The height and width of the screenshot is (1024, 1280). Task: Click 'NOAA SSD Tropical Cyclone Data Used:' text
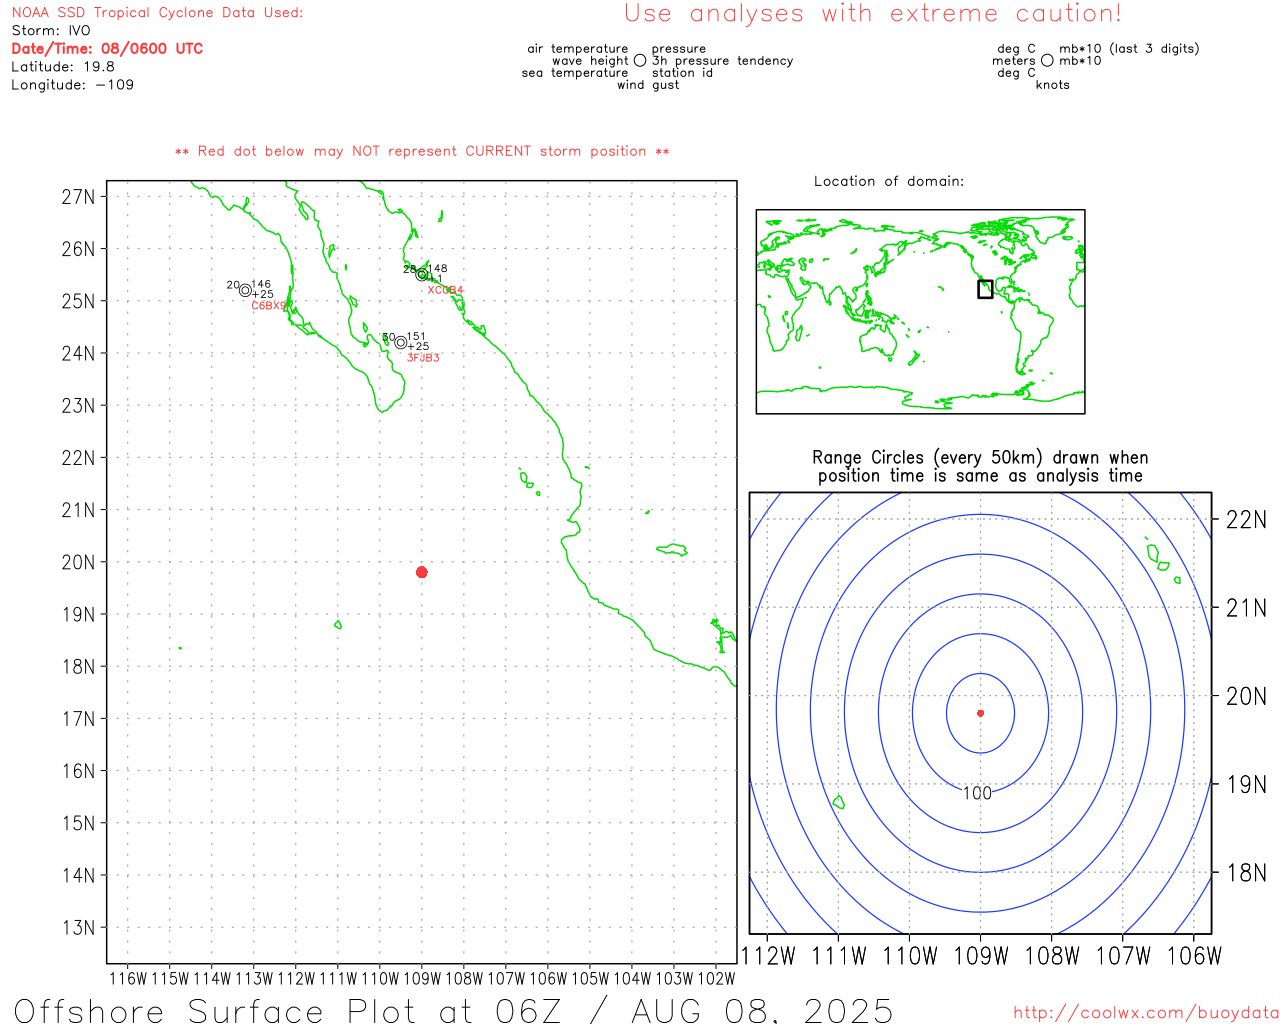tap(157, 13)
